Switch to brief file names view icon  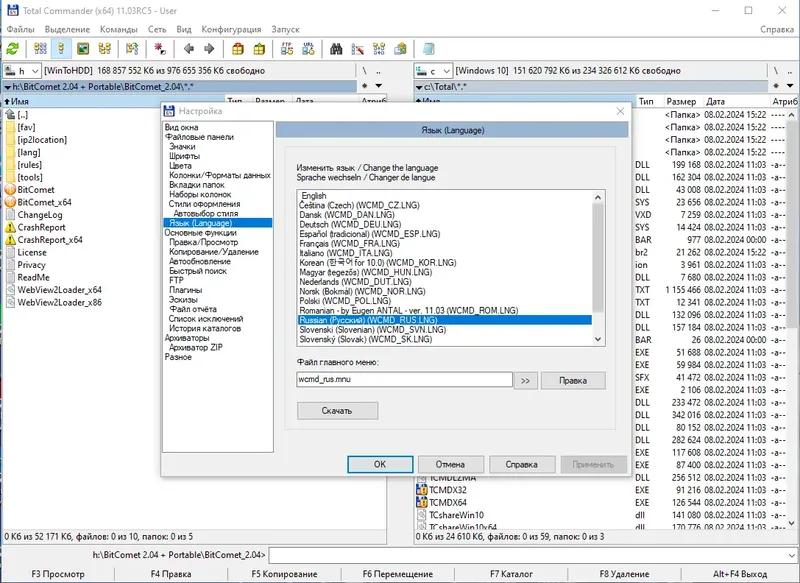40,49
